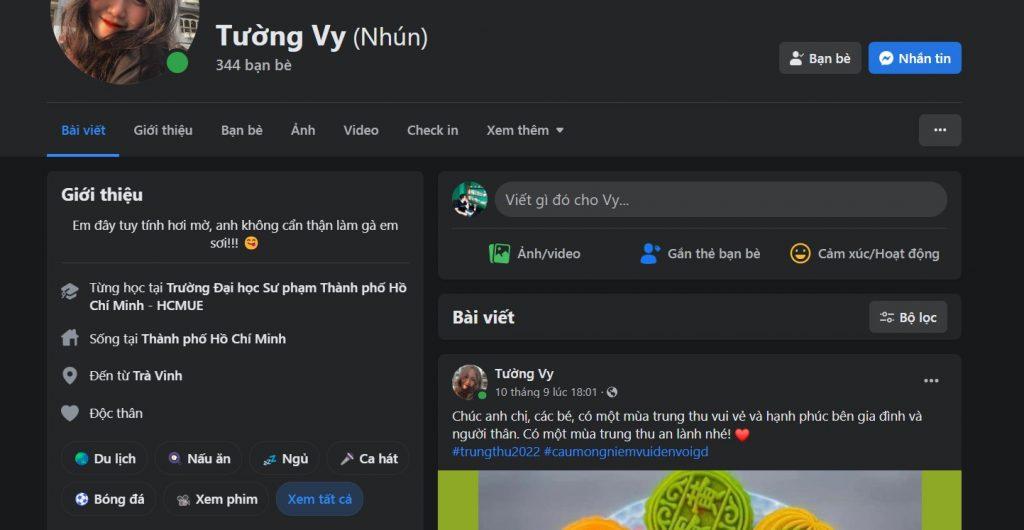This screenshot has height=530, width=1024.
Task: Click the globe privacy icon on the post
Action: [611, 392]
